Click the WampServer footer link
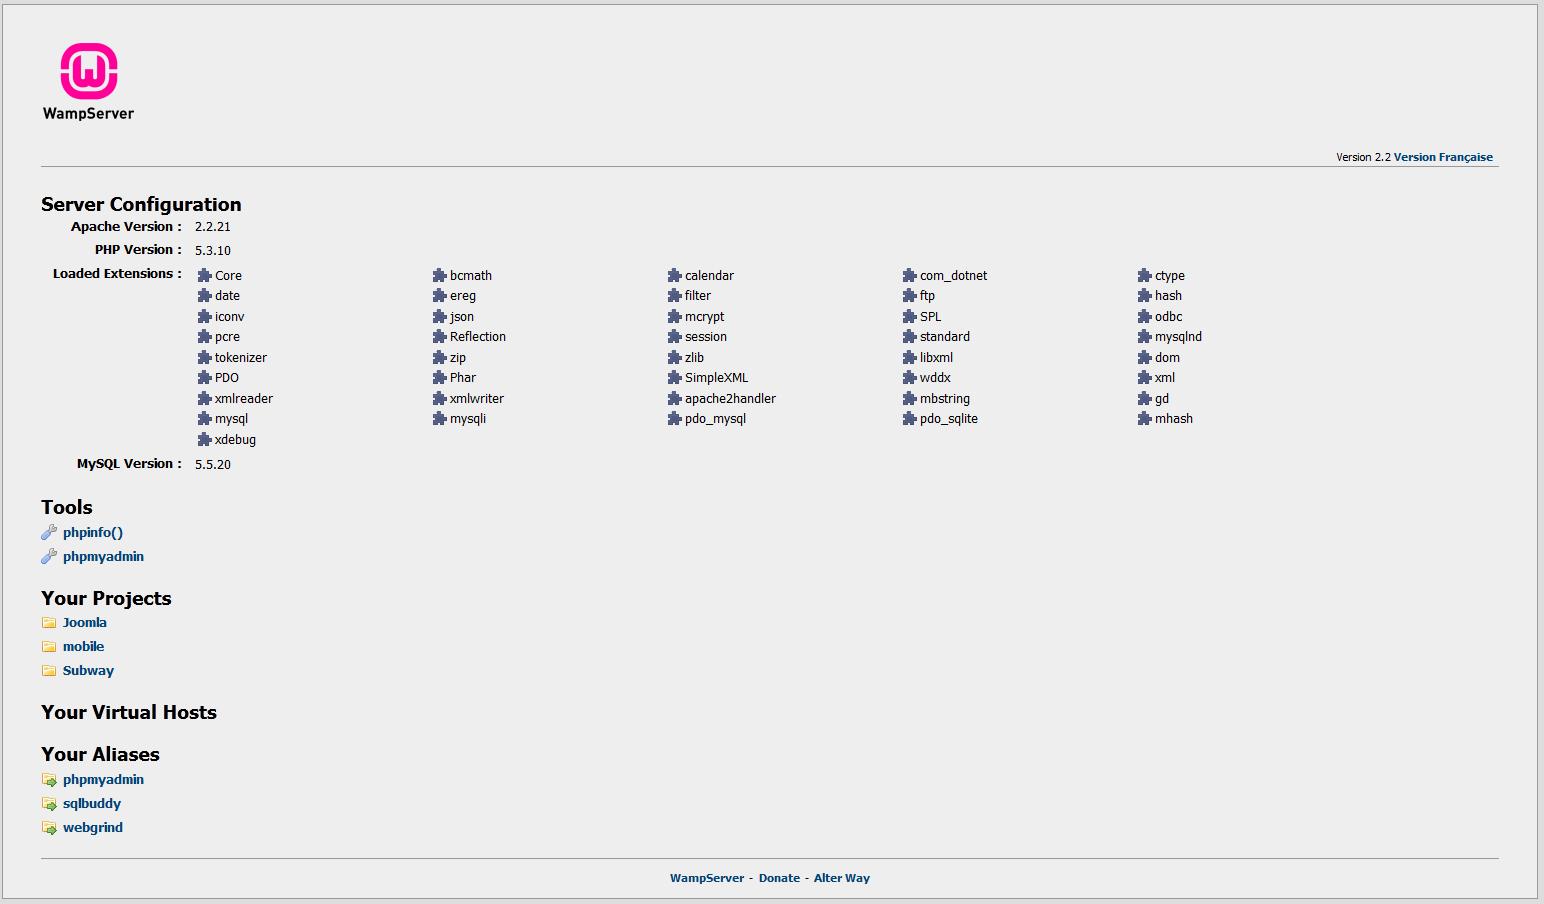 [x=707, y=878]
